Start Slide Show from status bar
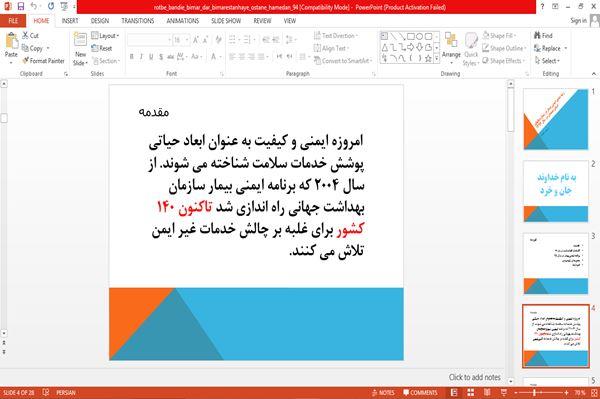Viewport: 600px width, 399px height. click(x=504, y=393)
